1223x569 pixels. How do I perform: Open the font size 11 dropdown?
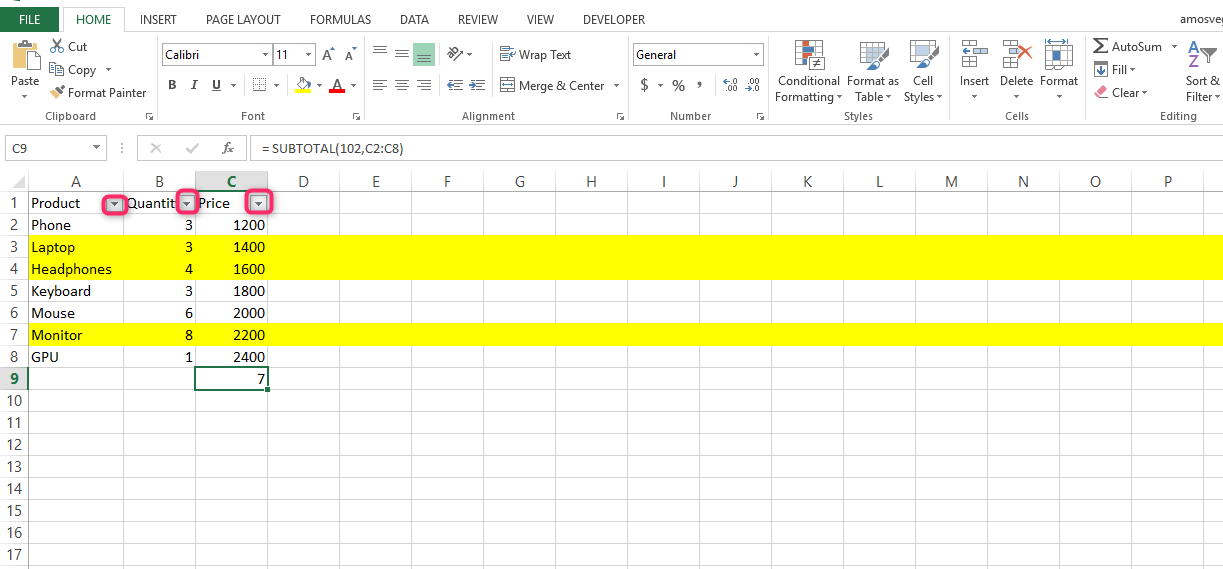tap(309, 55)
